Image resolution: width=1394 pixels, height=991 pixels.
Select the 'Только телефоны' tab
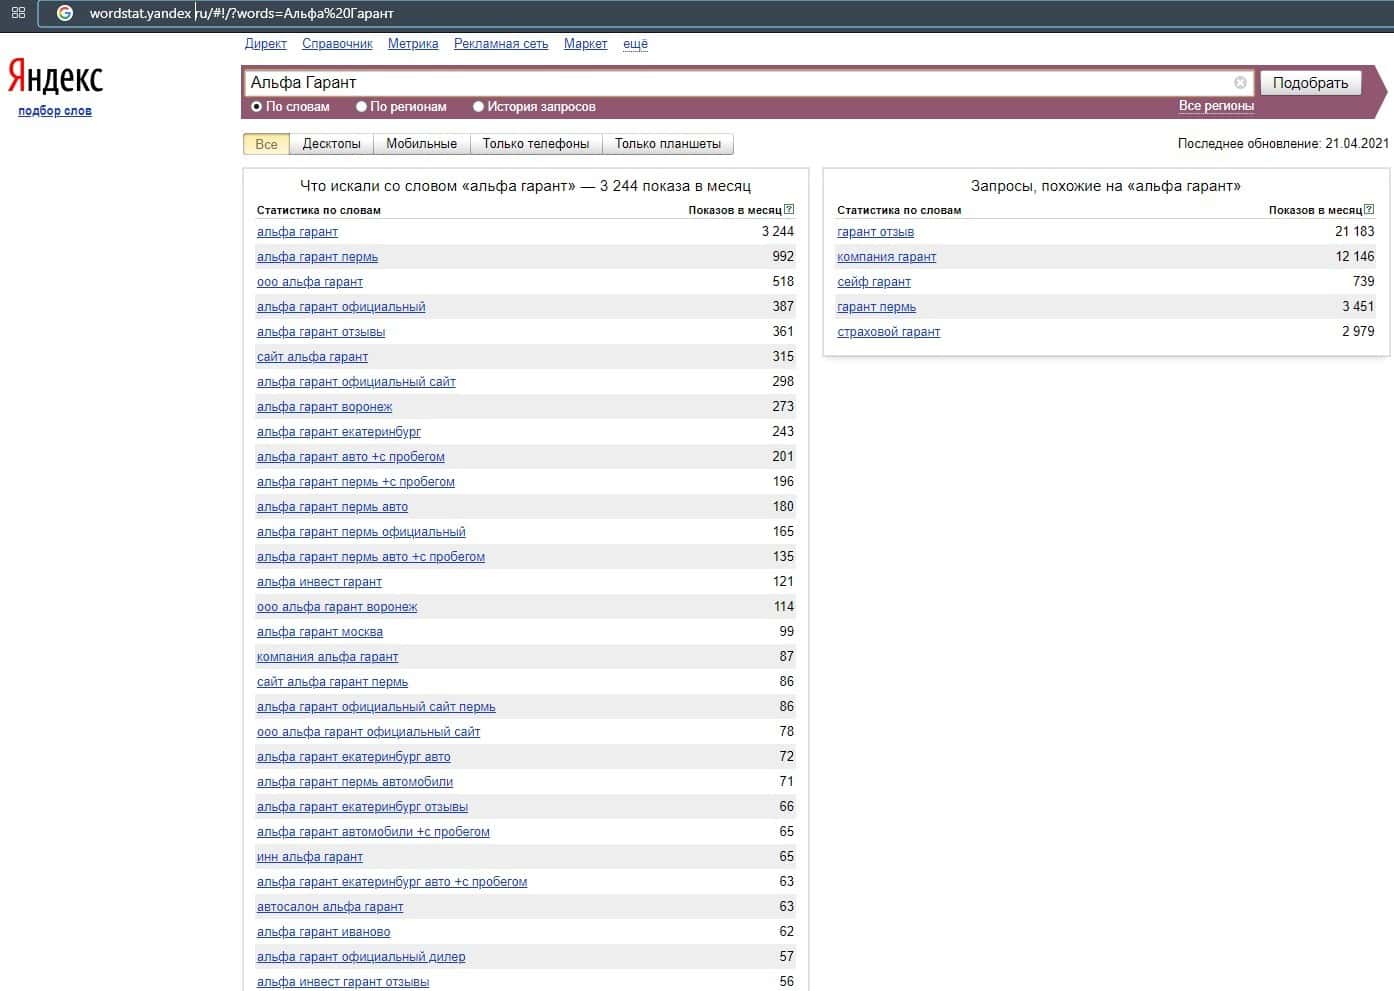pyautogui.click(x=535, y=144)
